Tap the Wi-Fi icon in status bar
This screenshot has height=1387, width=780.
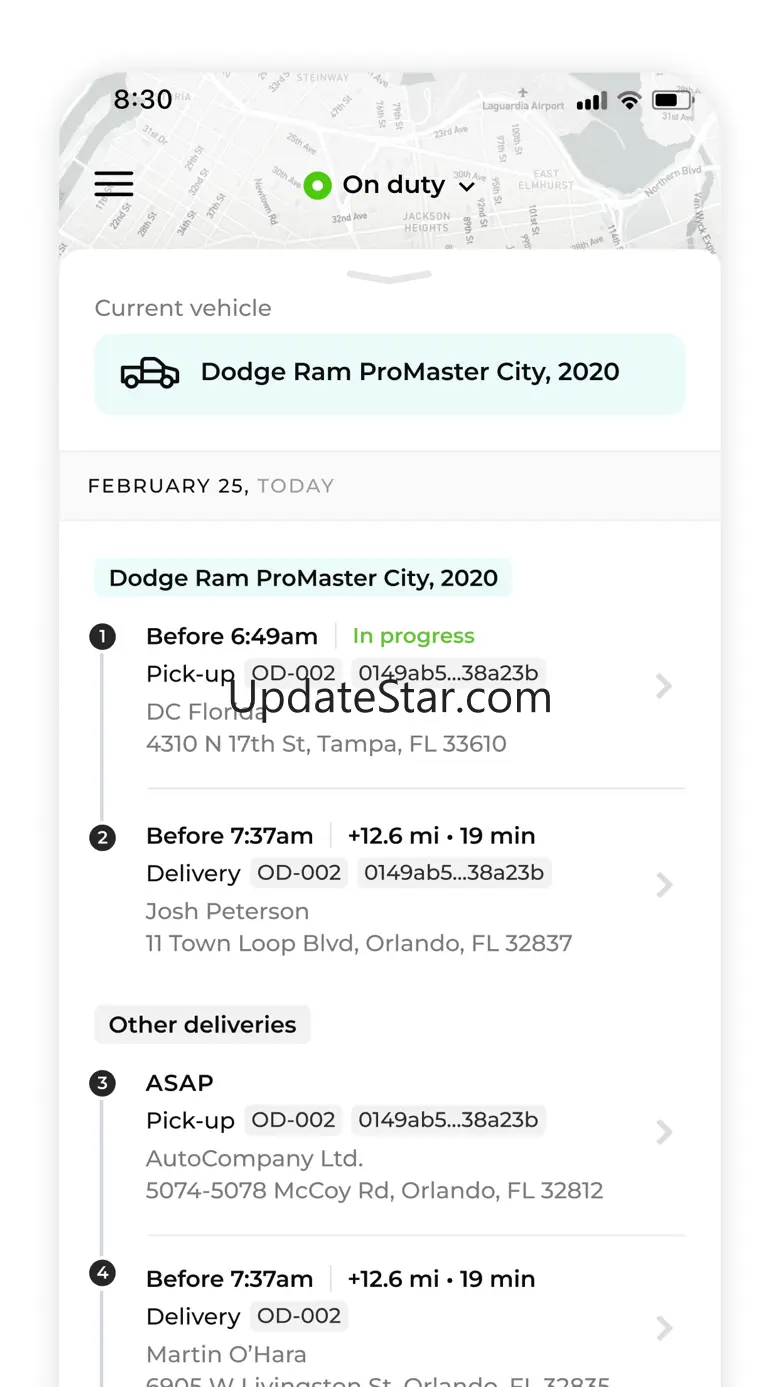click(629, 100)
